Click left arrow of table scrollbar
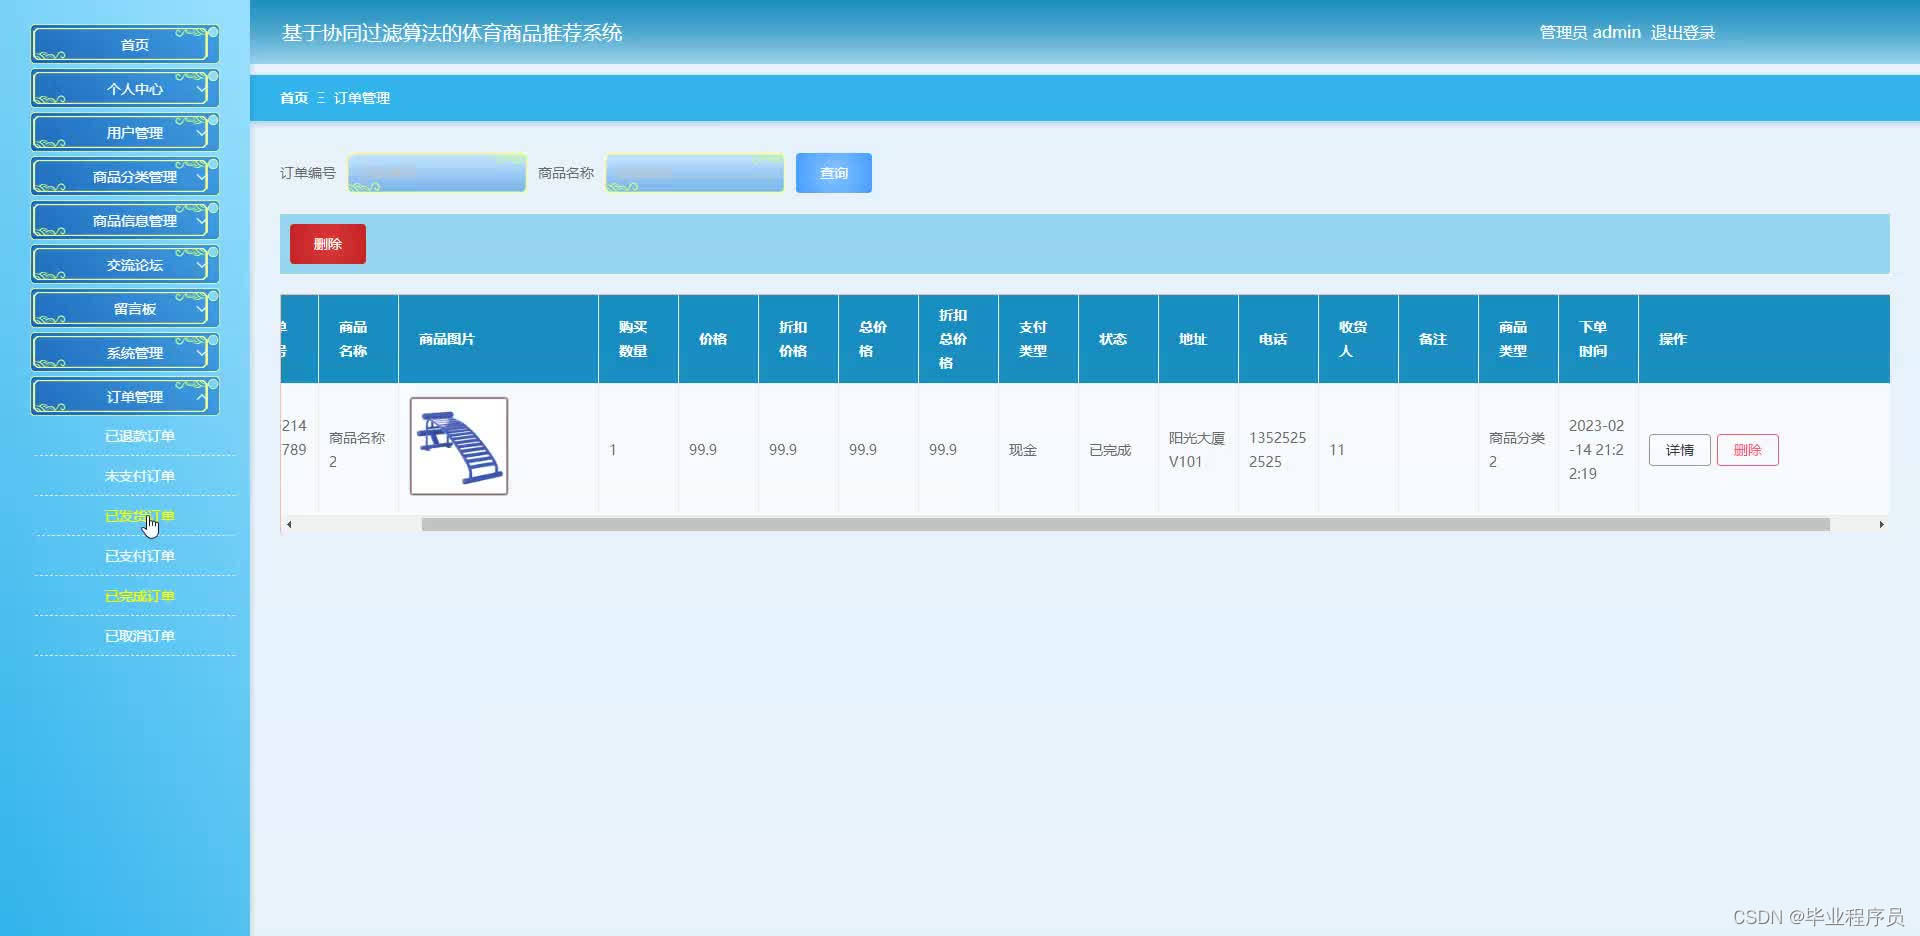Viewport: 1920px width, 936px height. [289, 524]
